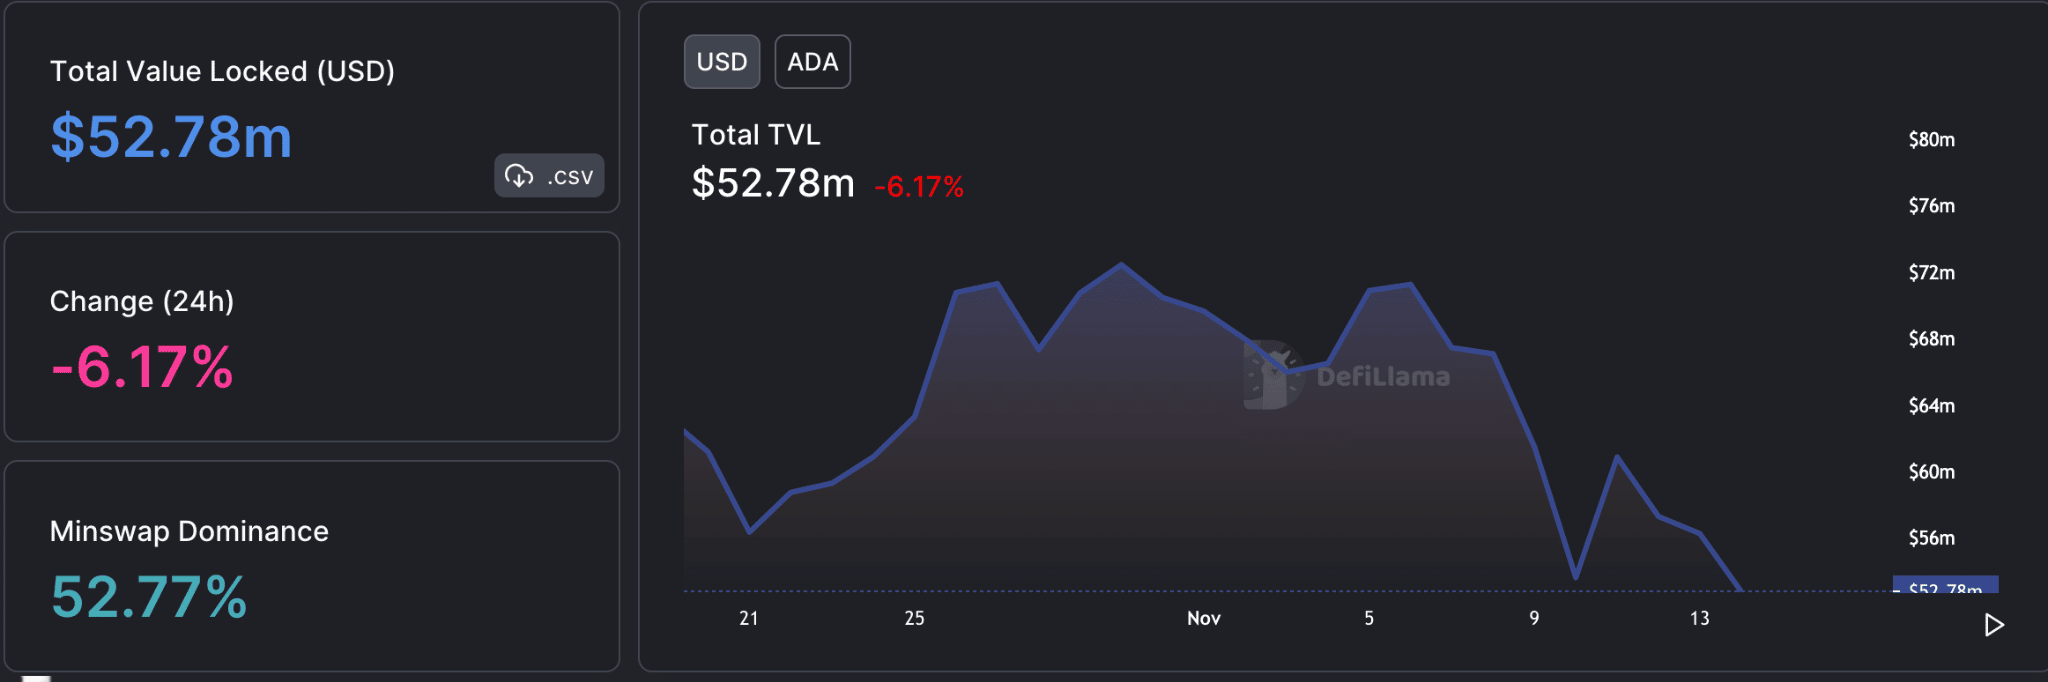Click the highlighted $52.78m axis marker

pos(1945,586)
